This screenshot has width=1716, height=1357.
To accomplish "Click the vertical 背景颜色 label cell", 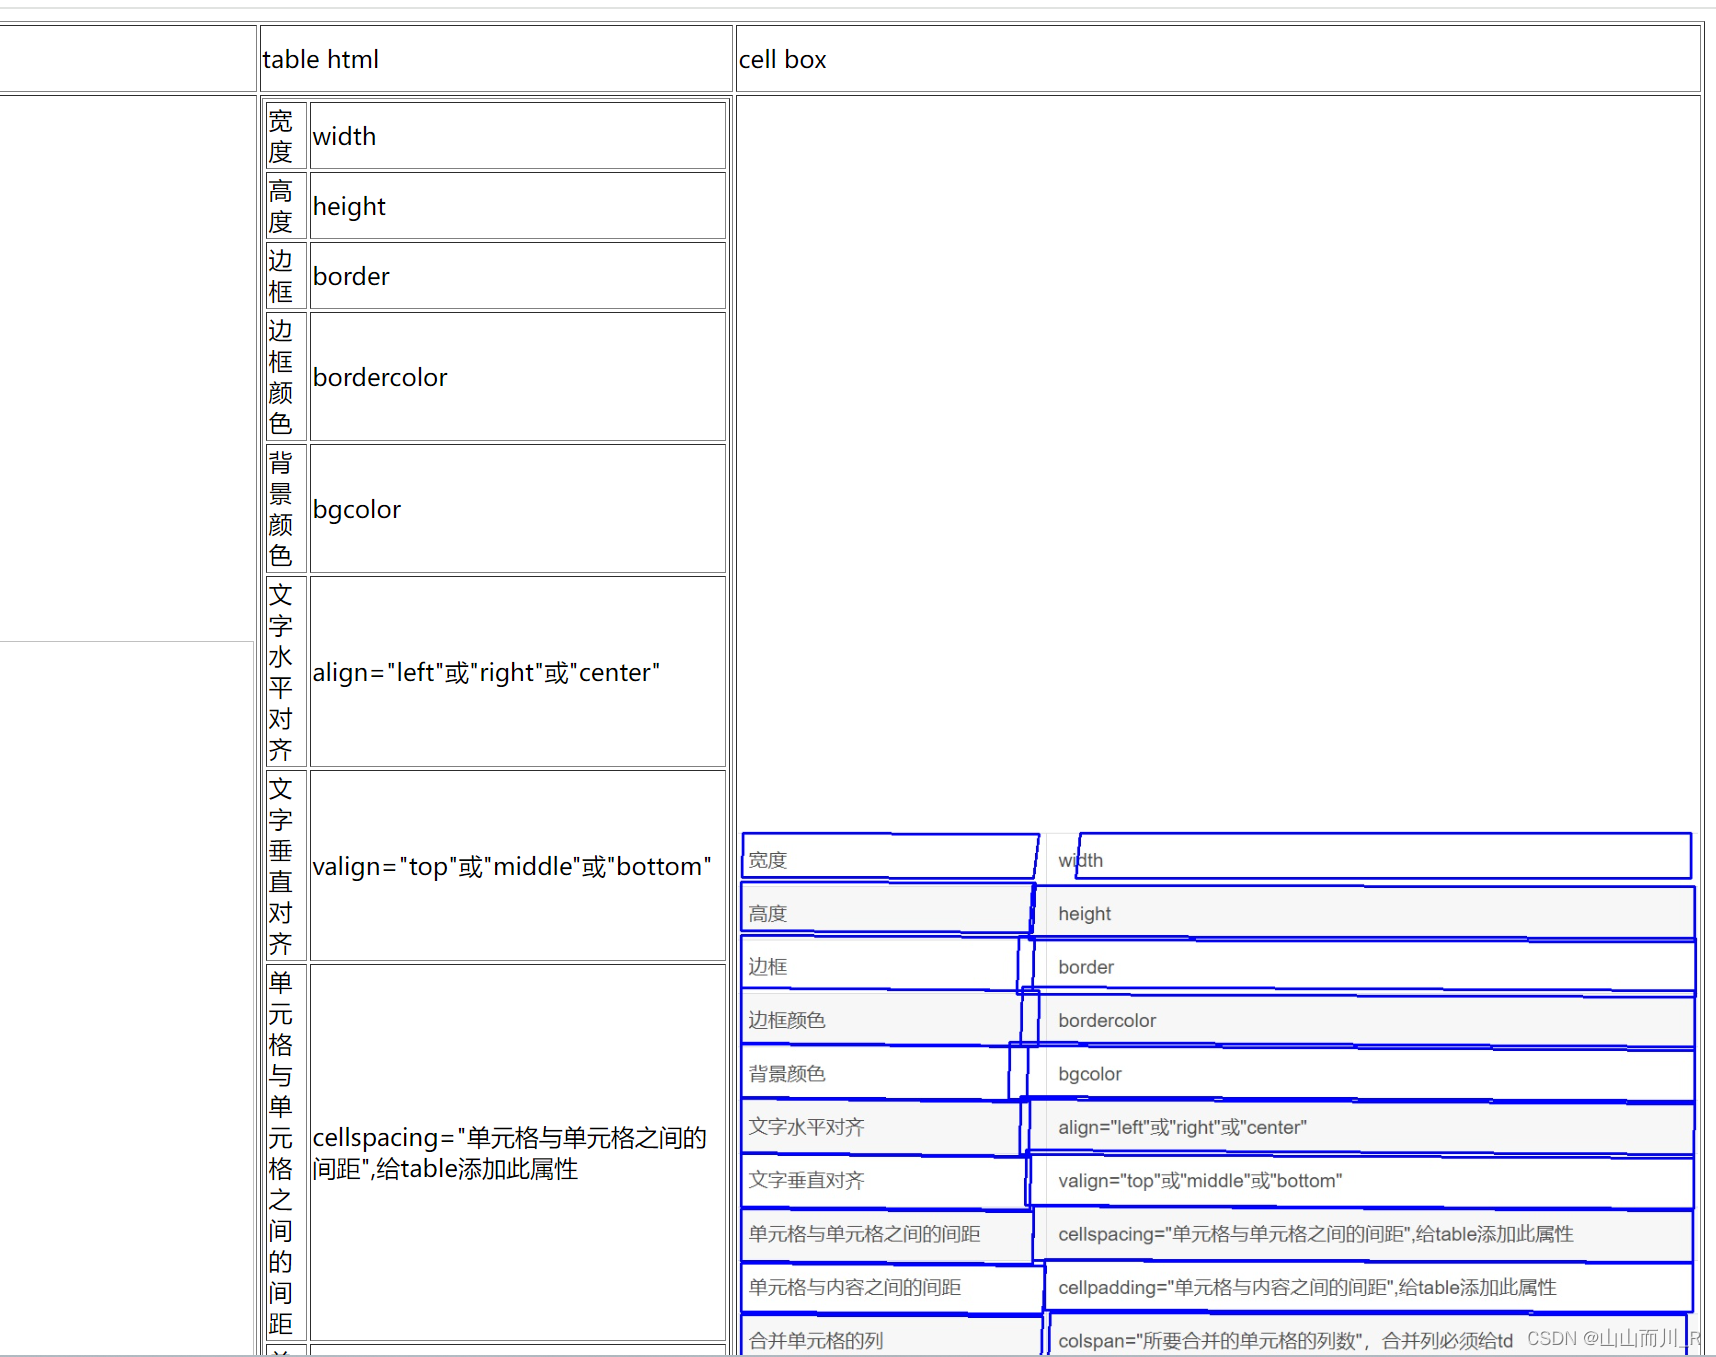I will [286, 509].
